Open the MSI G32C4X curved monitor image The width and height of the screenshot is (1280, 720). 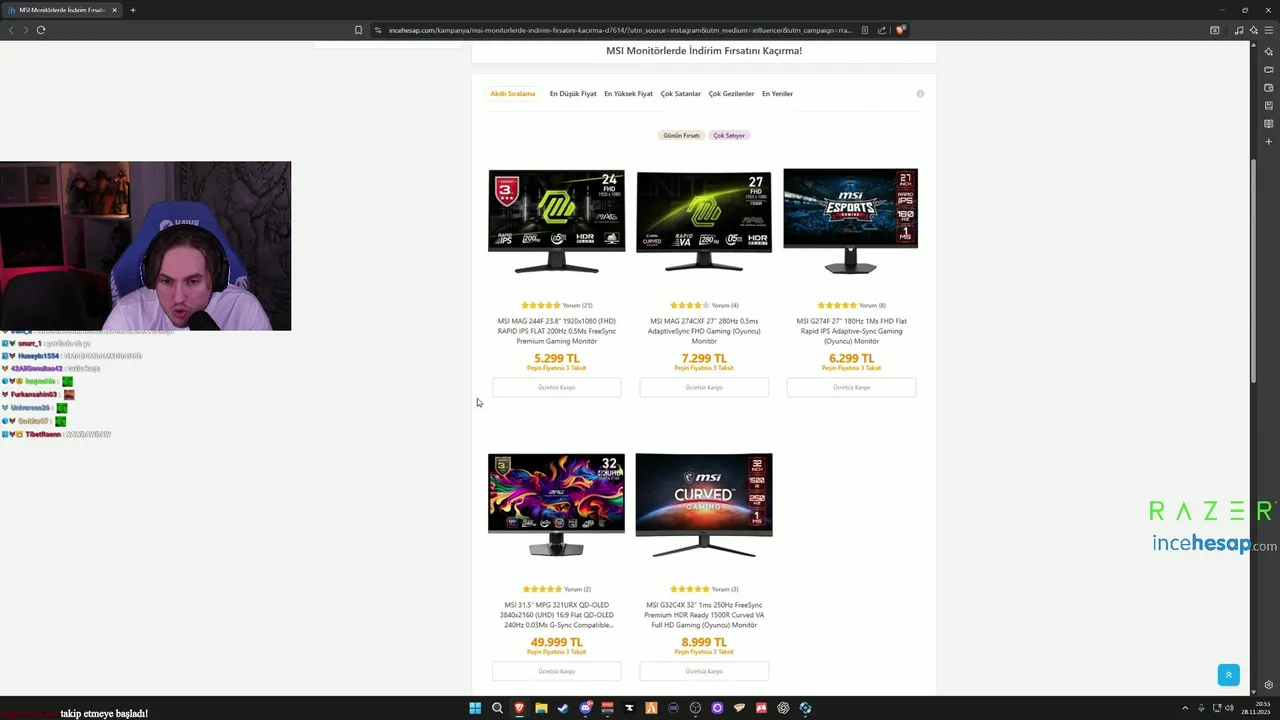point(704,505)
